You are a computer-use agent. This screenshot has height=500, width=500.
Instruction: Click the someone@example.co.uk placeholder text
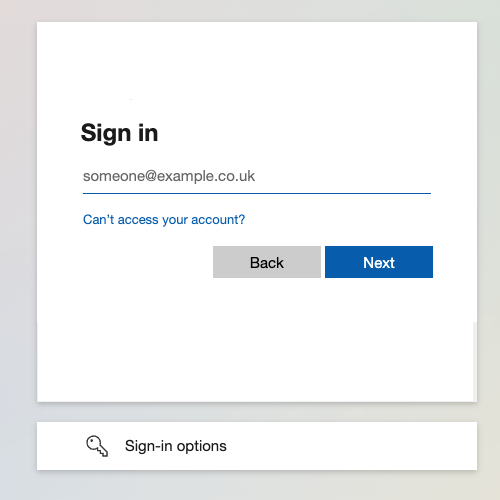tap(169, 176)
